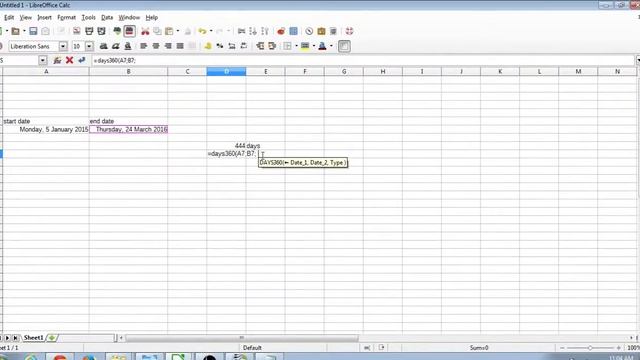The image size is (640, 360).
Task: Toggle grid lines button
Action: tap(344, 46)
